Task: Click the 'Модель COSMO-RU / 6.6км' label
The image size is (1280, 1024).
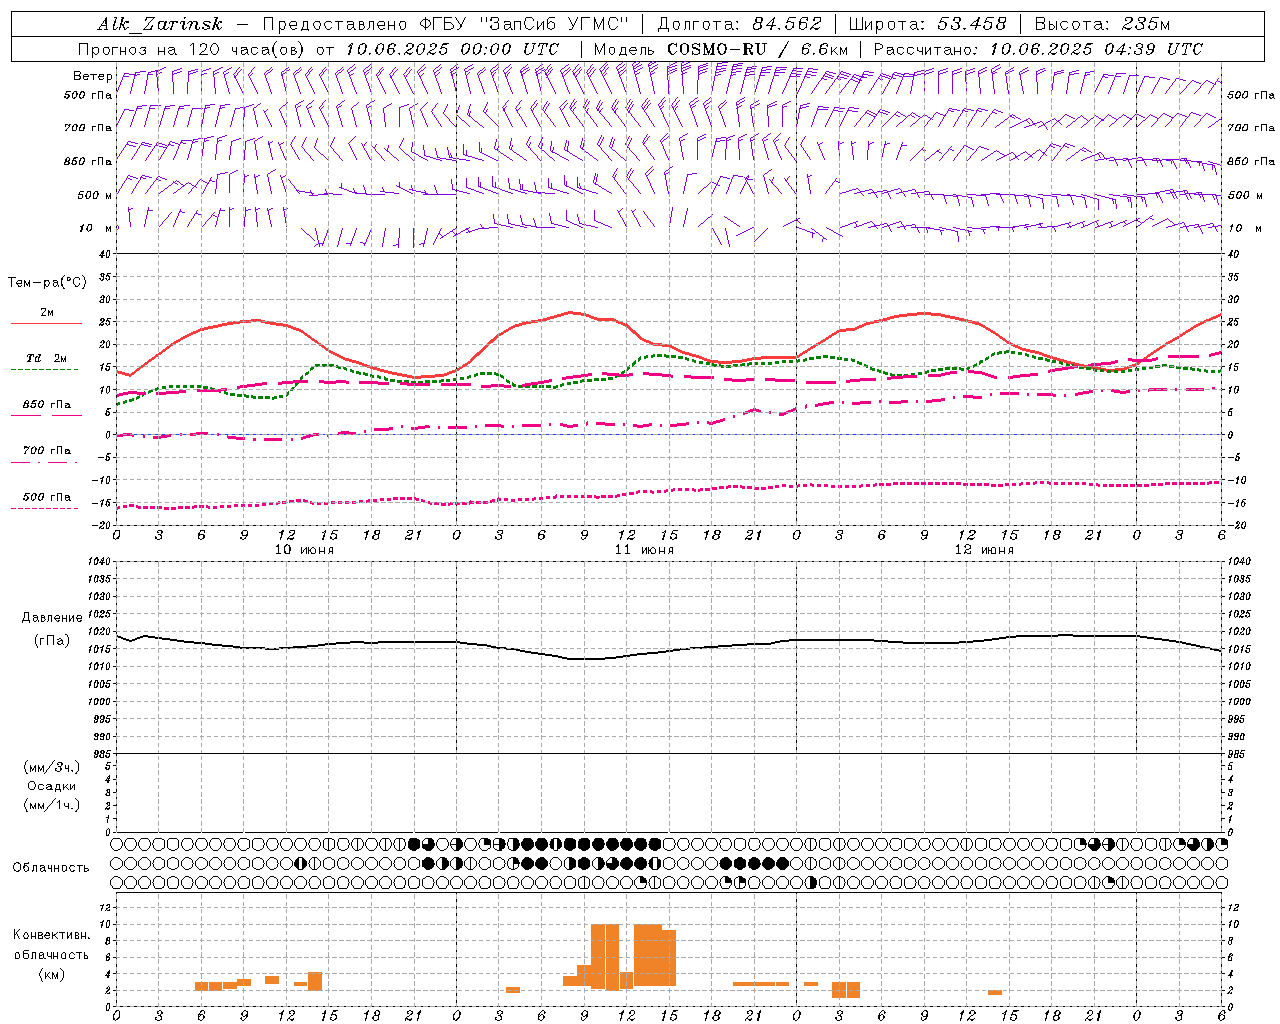Action: 720,49
